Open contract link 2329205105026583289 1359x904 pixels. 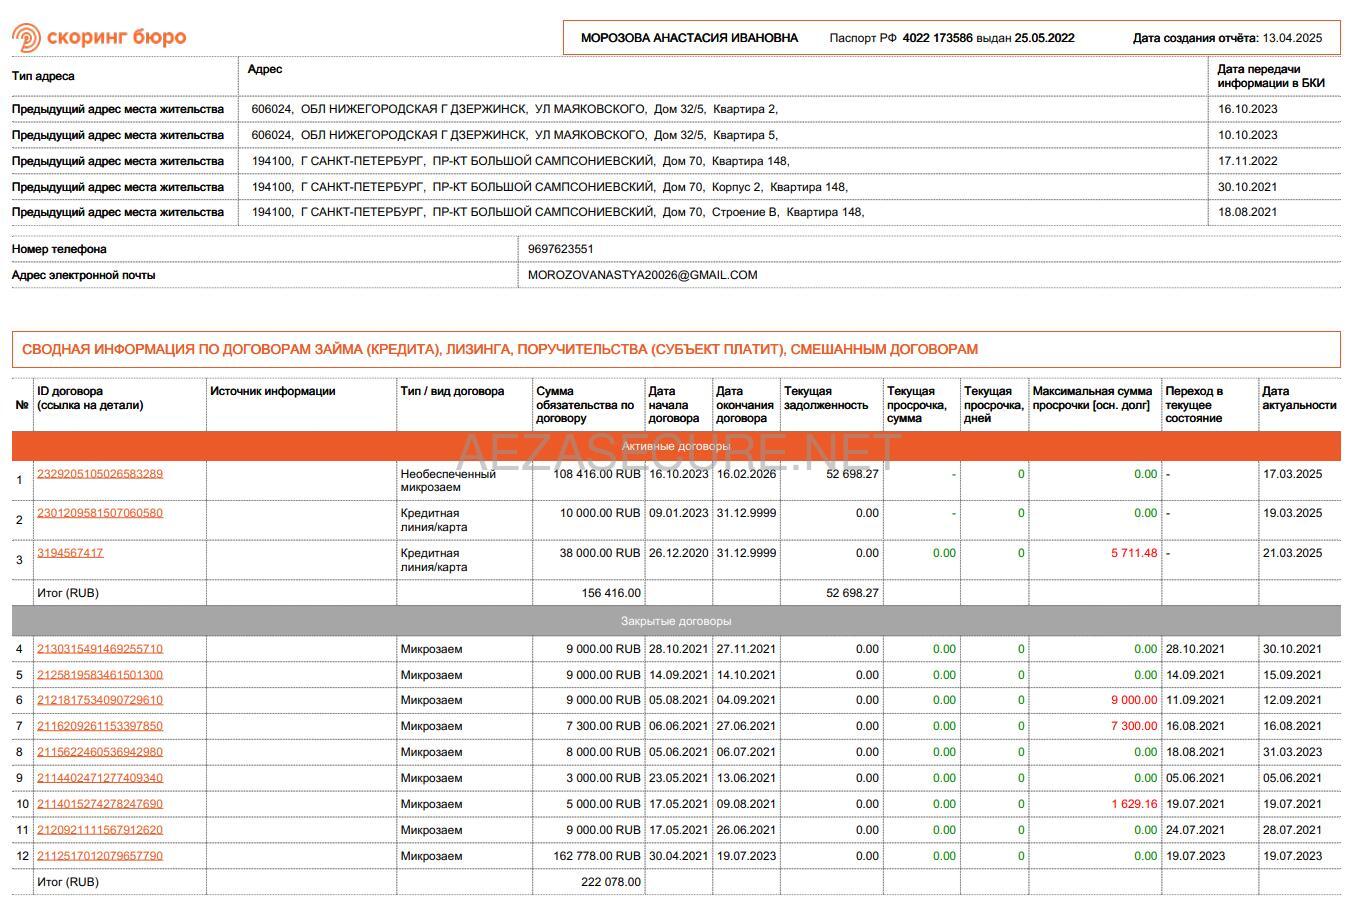coord(100,474)
